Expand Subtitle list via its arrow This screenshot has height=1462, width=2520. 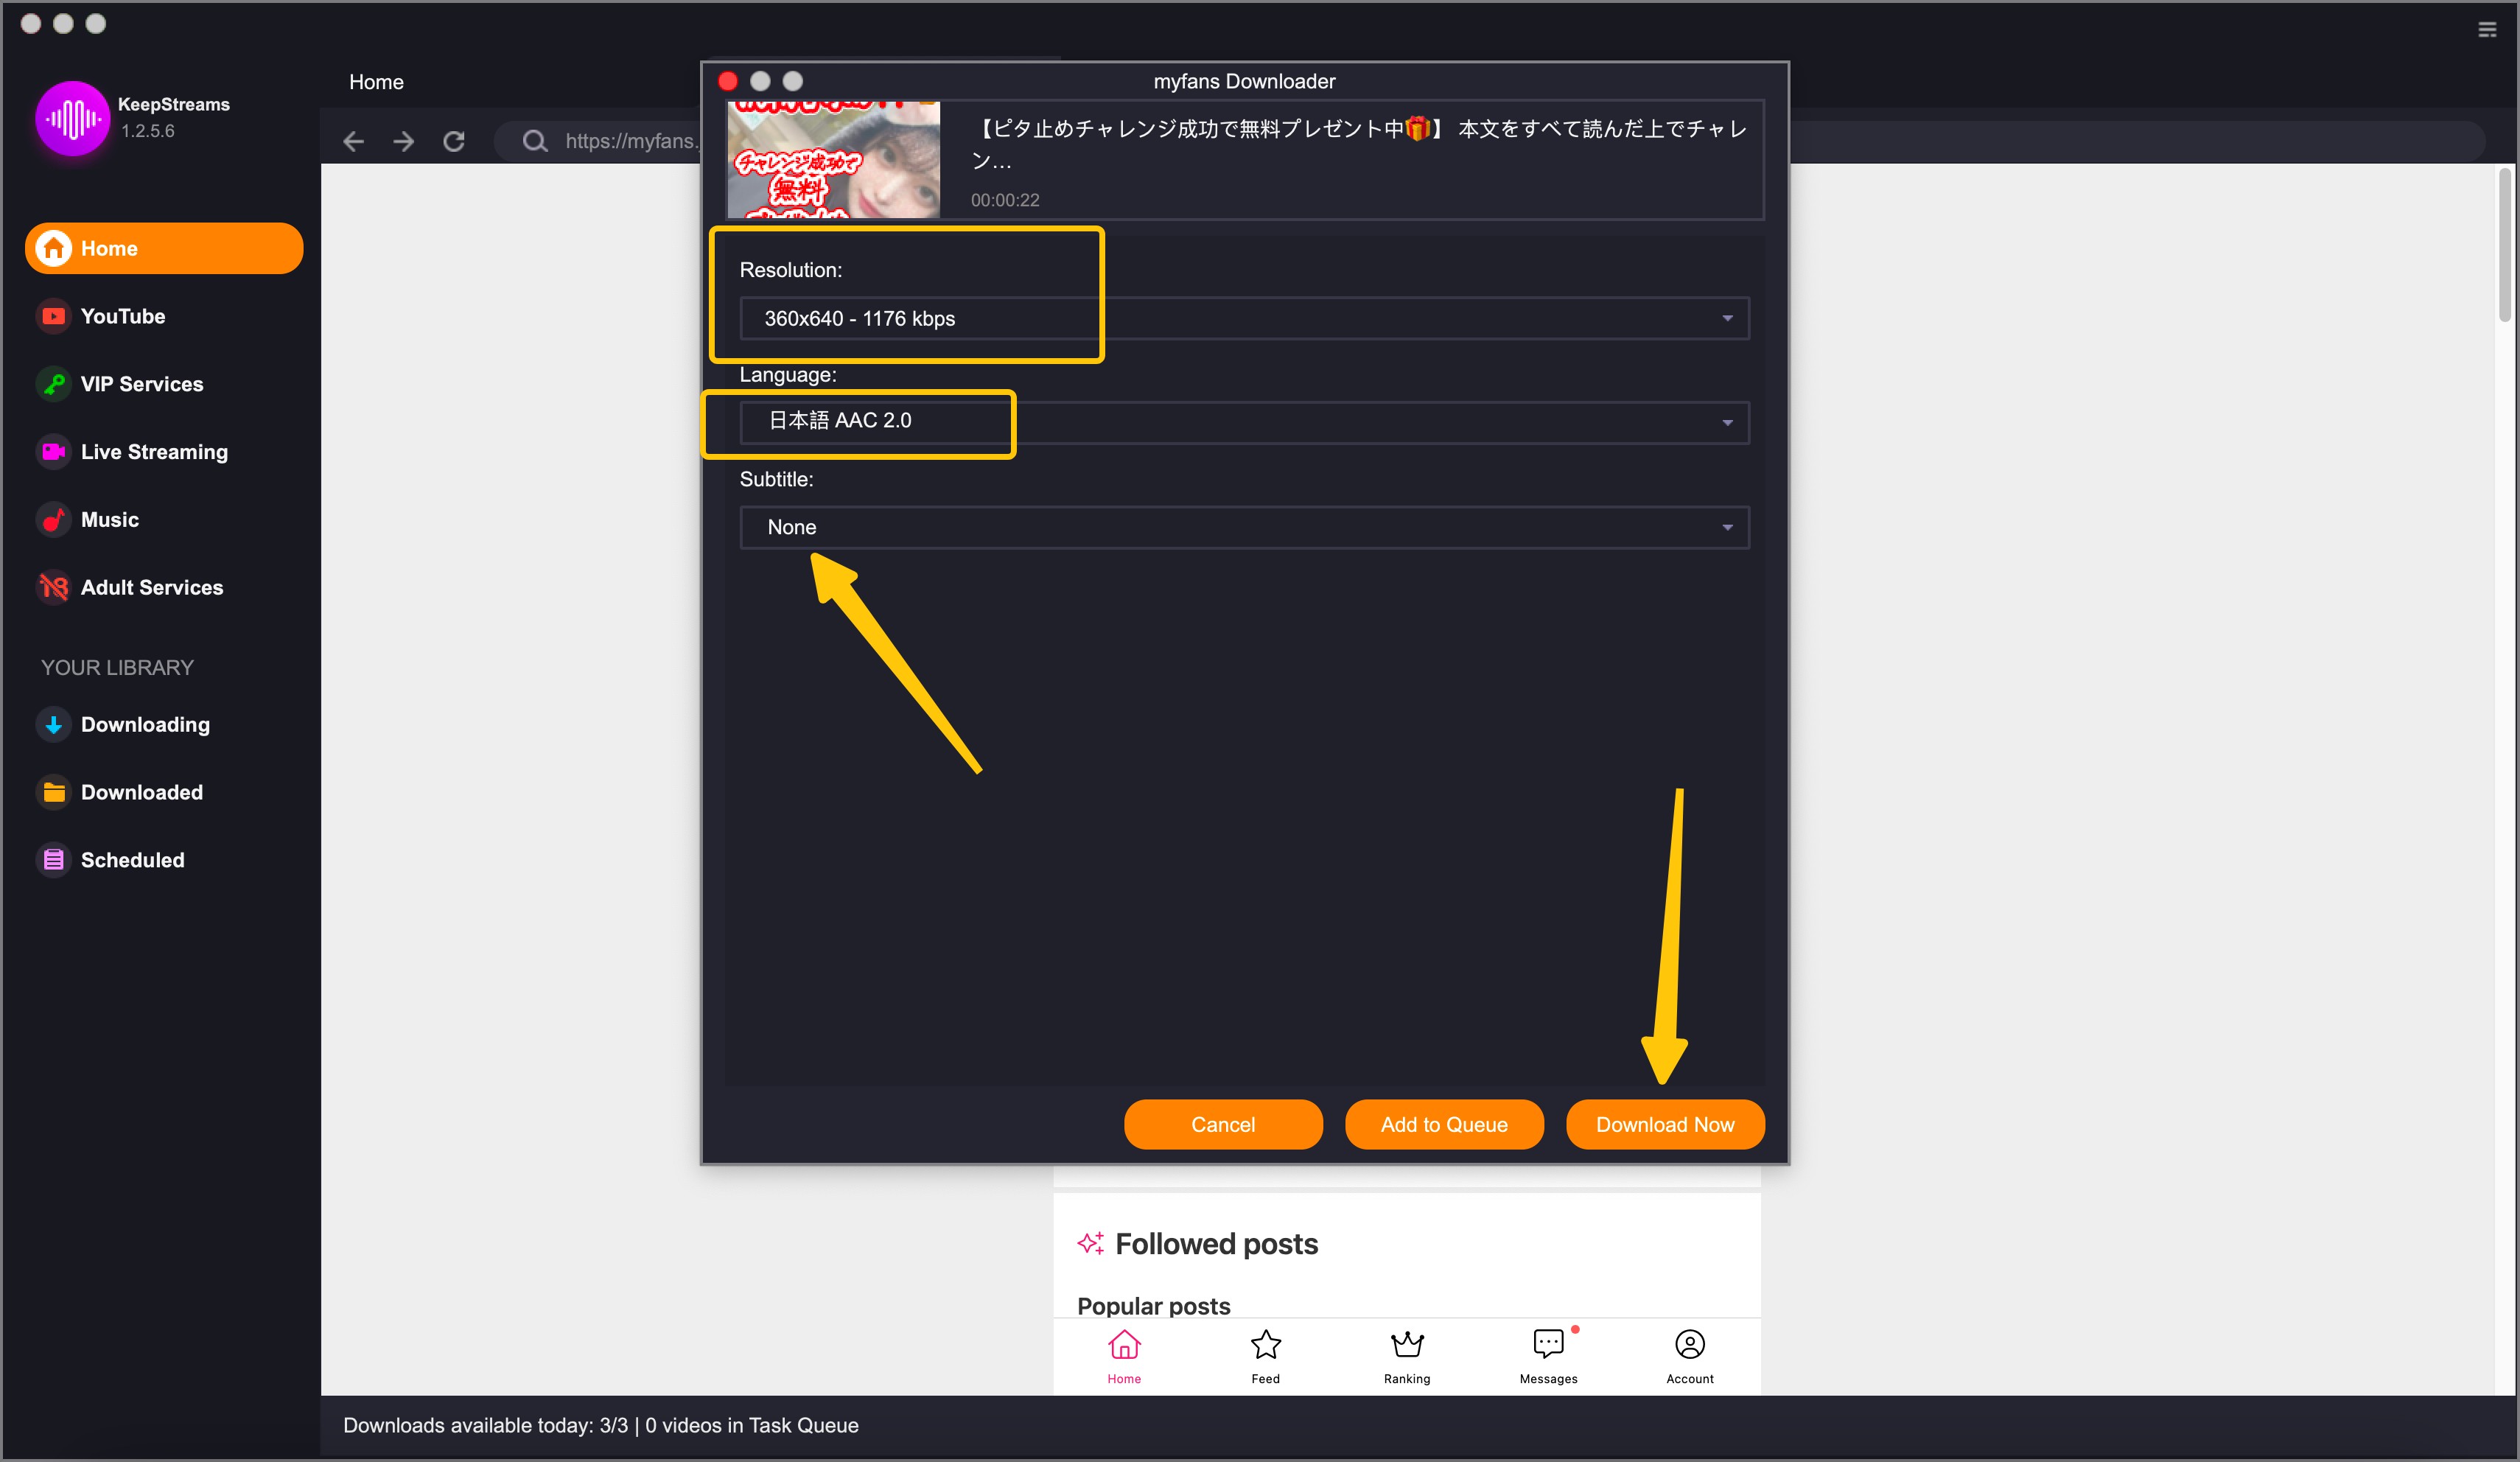click(x=1727, y=527)
